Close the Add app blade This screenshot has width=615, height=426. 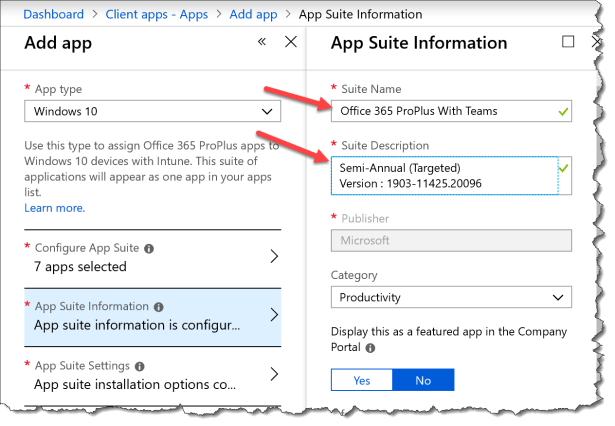[291, 42]
